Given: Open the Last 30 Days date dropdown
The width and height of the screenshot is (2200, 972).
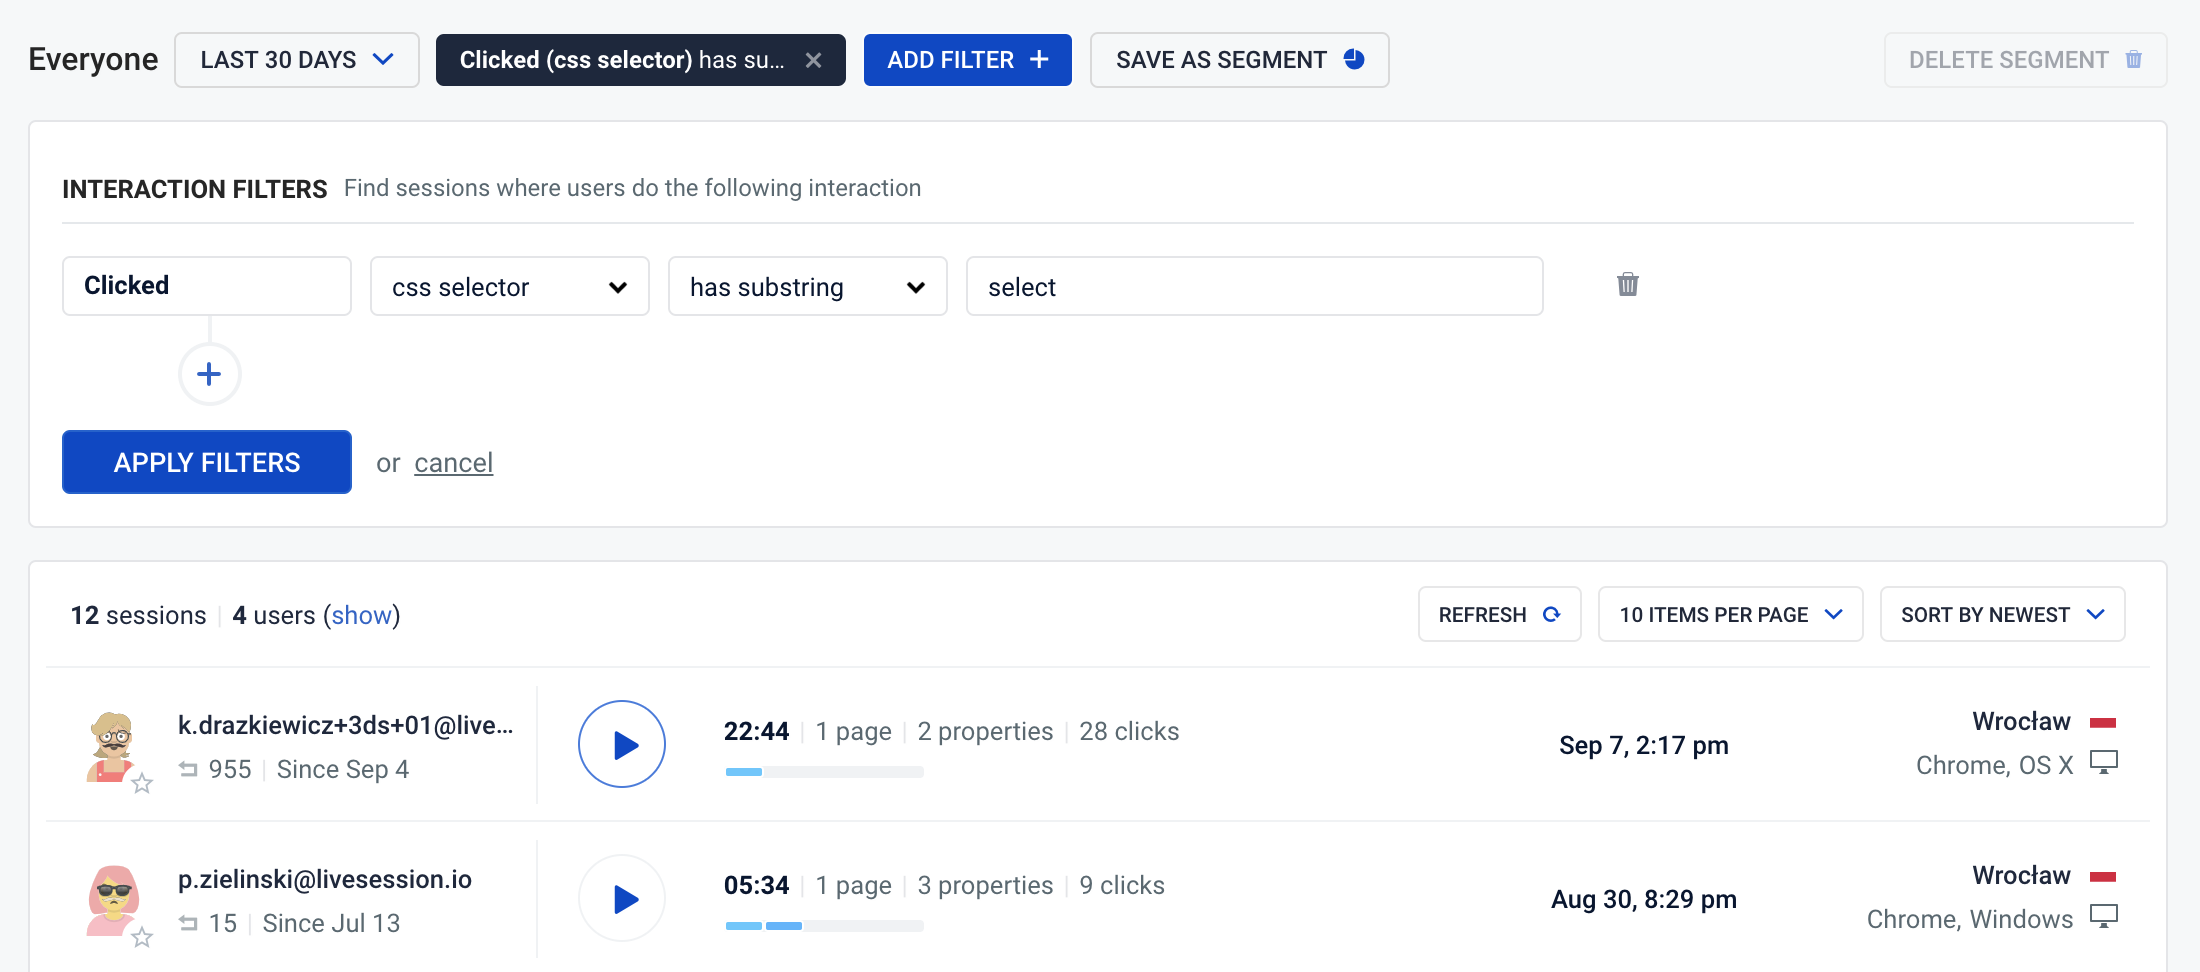Looking at the screenshot, I should [296, 59].
